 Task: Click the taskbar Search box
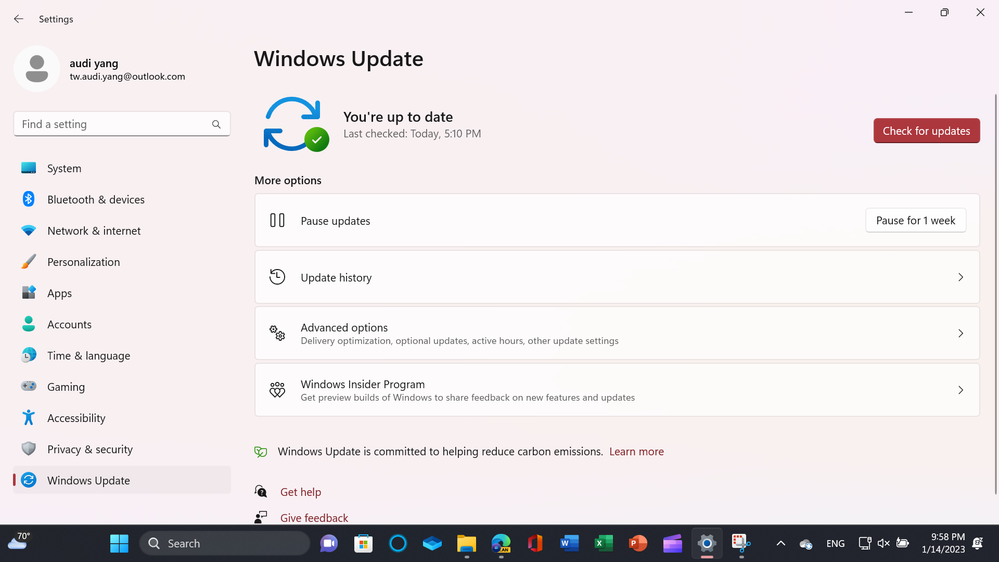tap(224, 544)
